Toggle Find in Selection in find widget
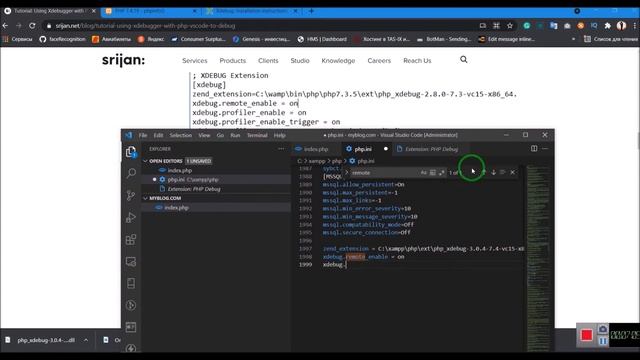 point(503,173)
